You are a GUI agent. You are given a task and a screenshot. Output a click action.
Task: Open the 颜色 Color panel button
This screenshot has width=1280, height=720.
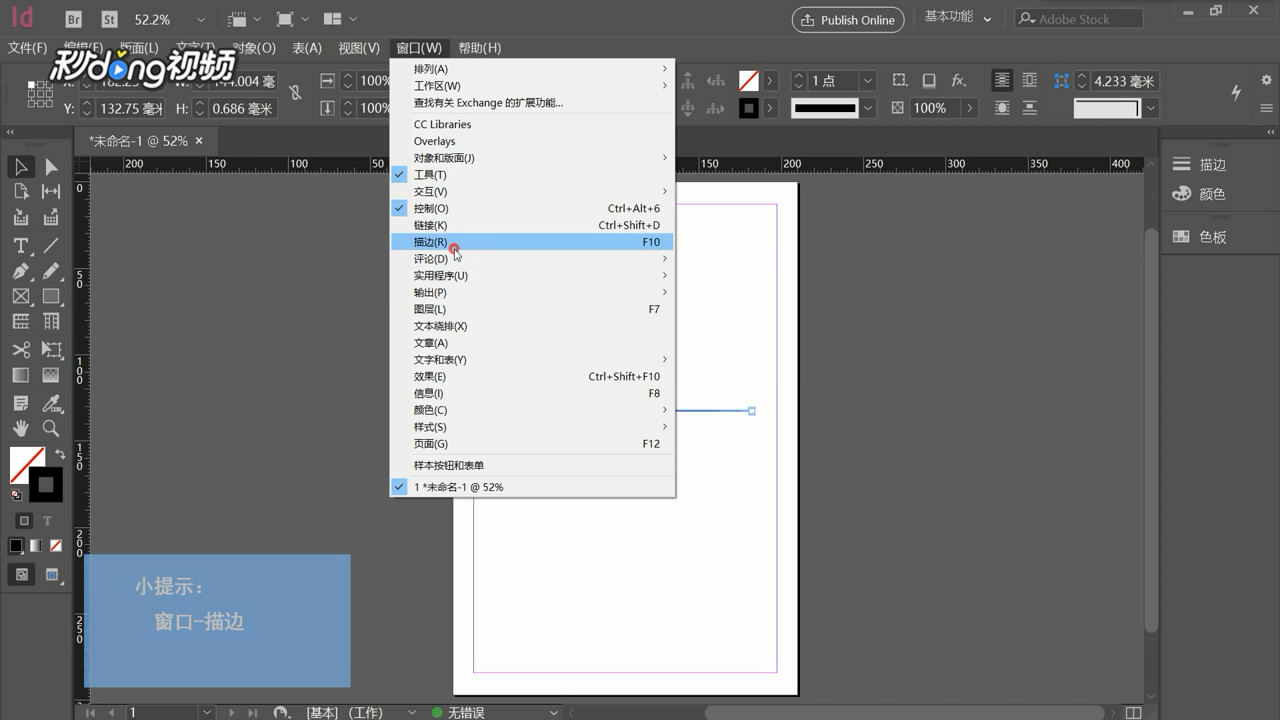coord(1200,194)
